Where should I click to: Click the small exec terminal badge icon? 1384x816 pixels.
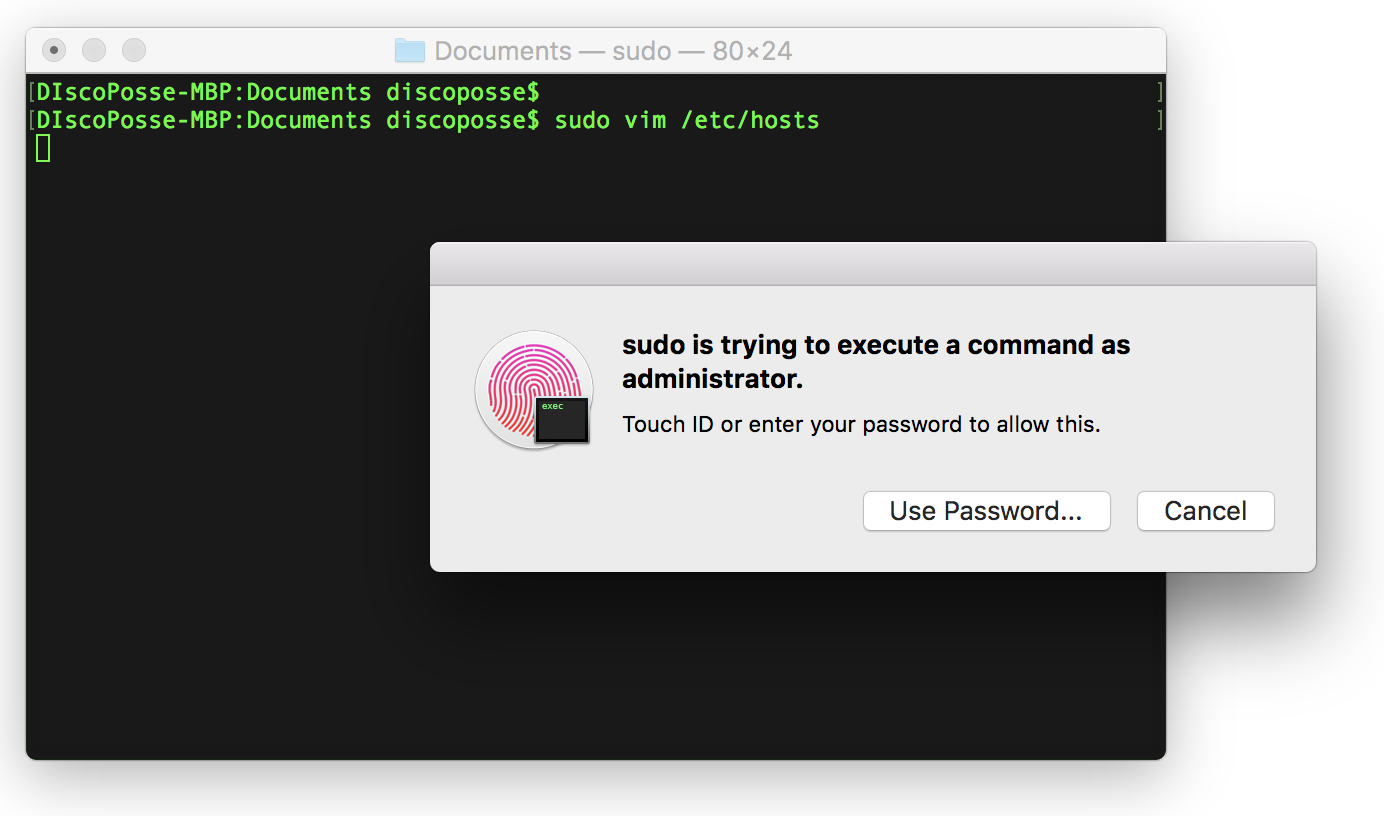pyautogui.click(x=562, y=420)
